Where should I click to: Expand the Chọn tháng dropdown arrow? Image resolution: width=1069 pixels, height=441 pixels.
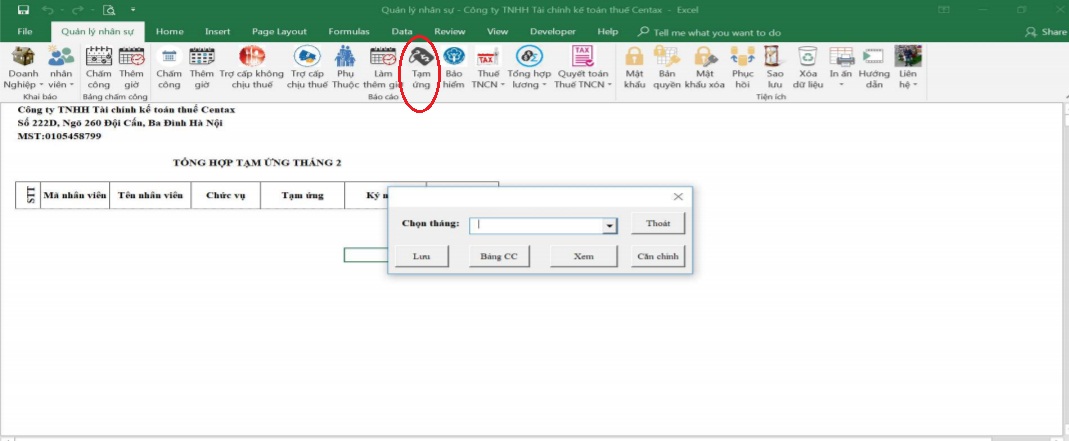point(608,226)
